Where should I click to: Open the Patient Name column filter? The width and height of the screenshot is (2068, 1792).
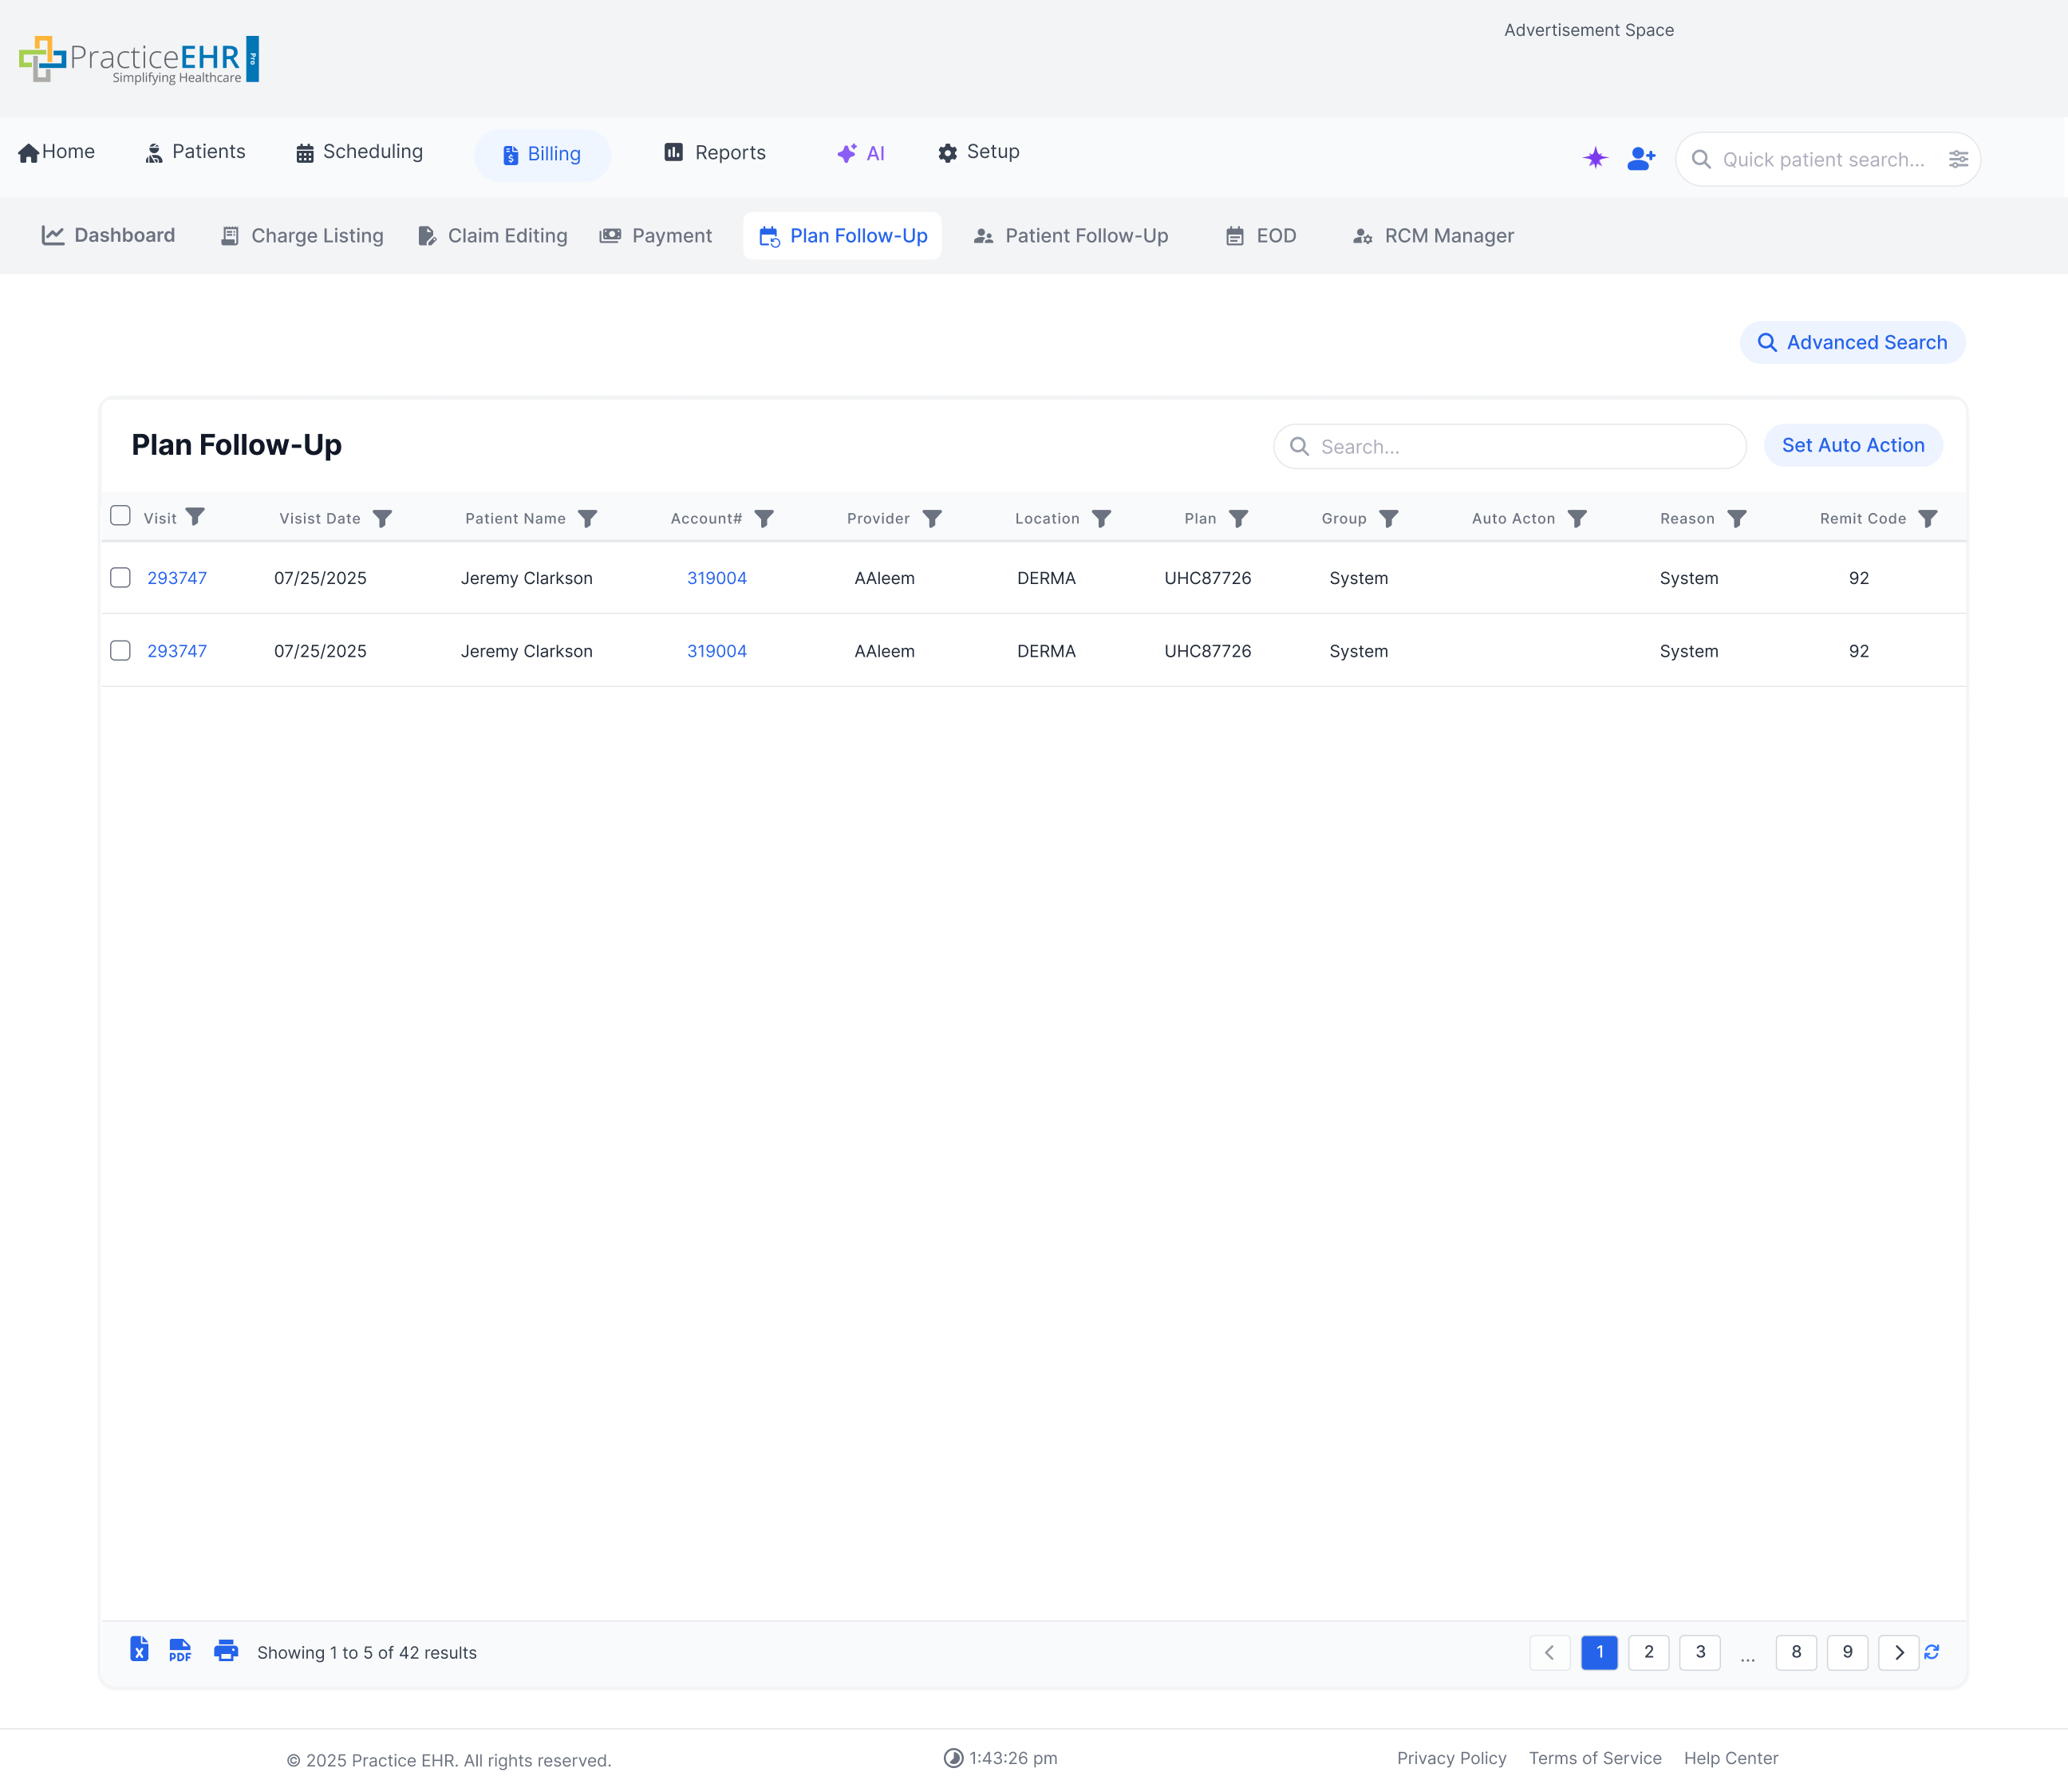coord(589,518)
